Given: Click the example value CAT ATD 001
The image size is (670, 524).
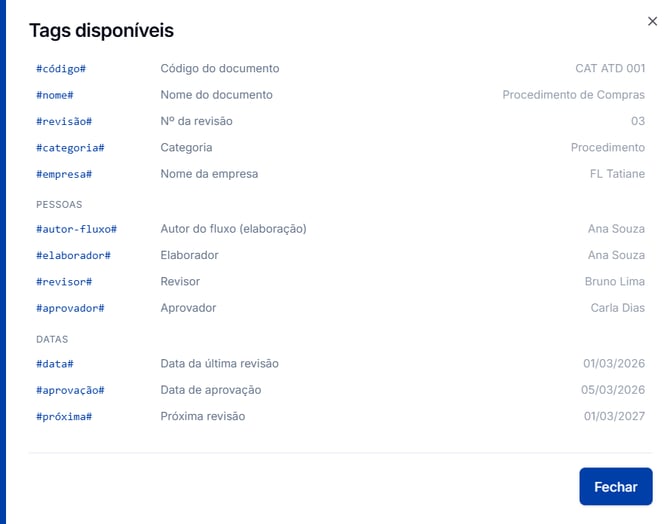Looking at the screenshot, I should (x=610, y=68).
